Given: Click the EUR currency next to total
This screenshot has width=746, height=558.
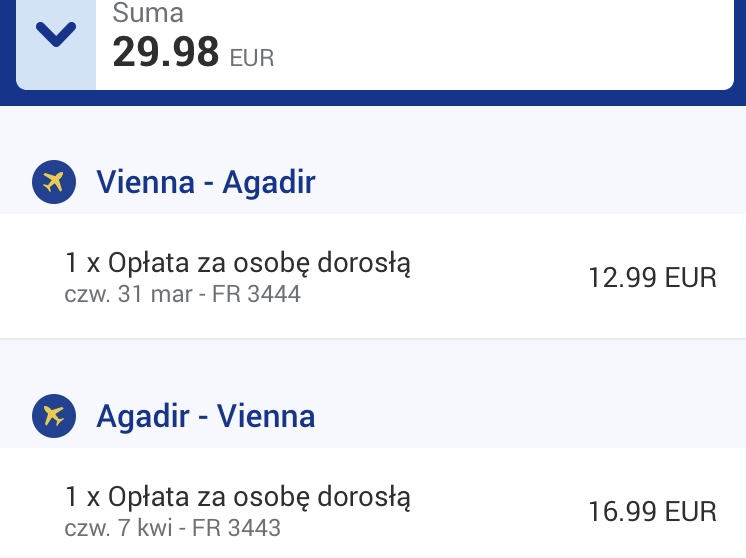Looking at the screenshot, I should pyautogui.click(x=252, y=58).
